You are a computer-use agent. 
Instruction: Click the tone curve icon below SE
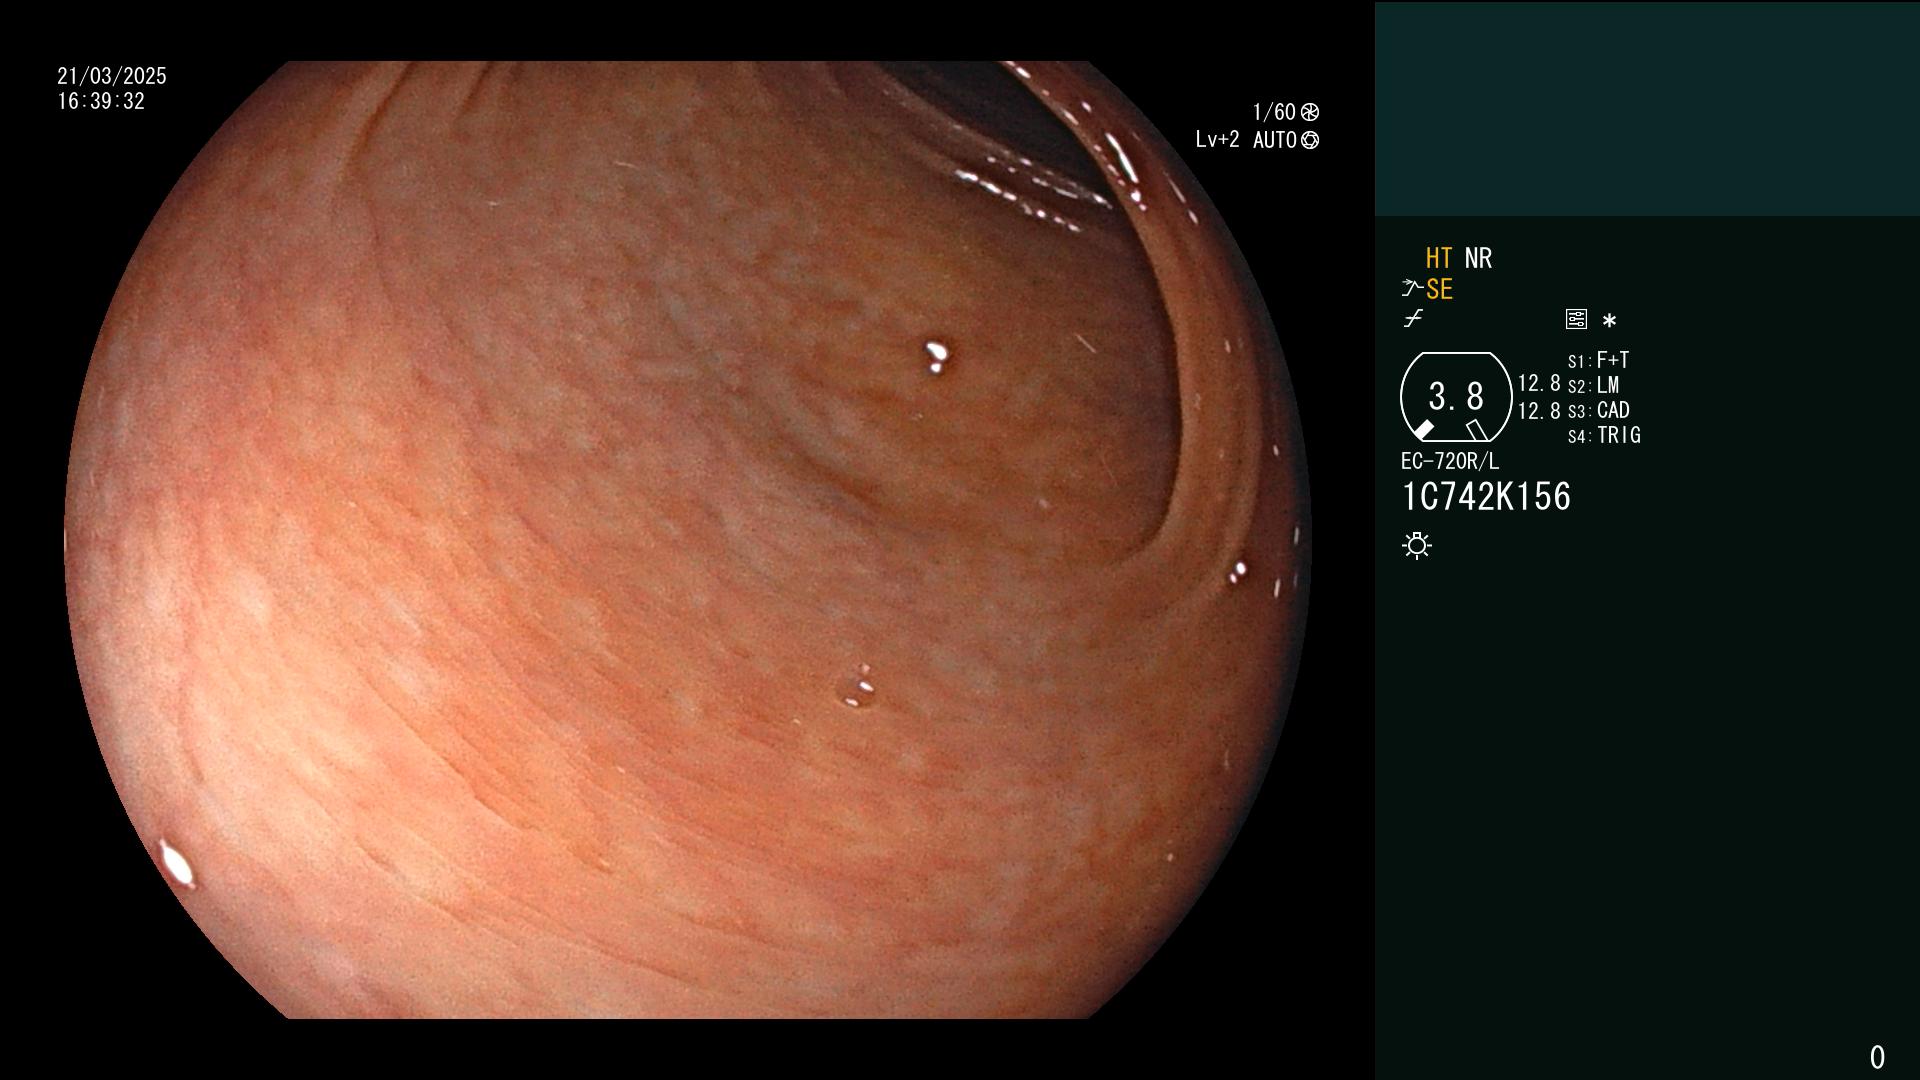pyautogui.click(x=1413, y=319)
